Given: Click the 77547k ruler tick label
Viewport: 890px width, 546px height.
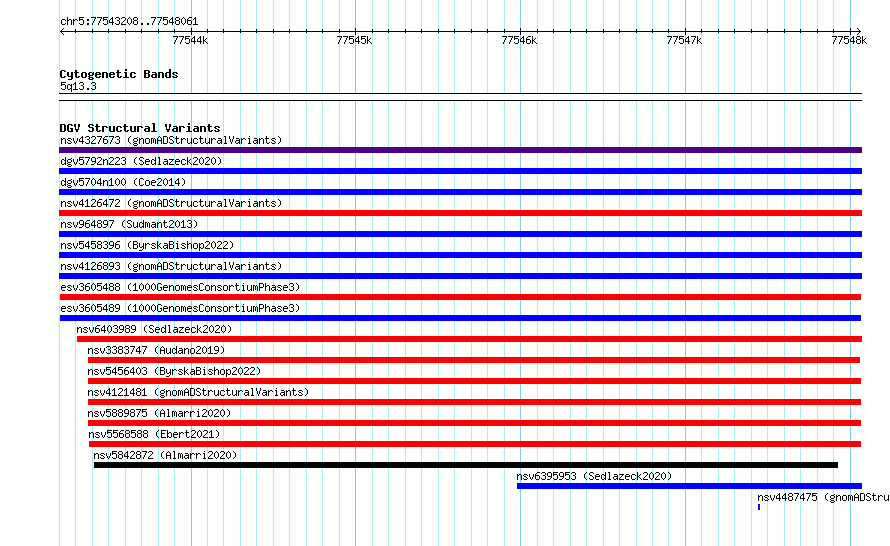Looking at the screenshot, I should [x=684, y=40].
